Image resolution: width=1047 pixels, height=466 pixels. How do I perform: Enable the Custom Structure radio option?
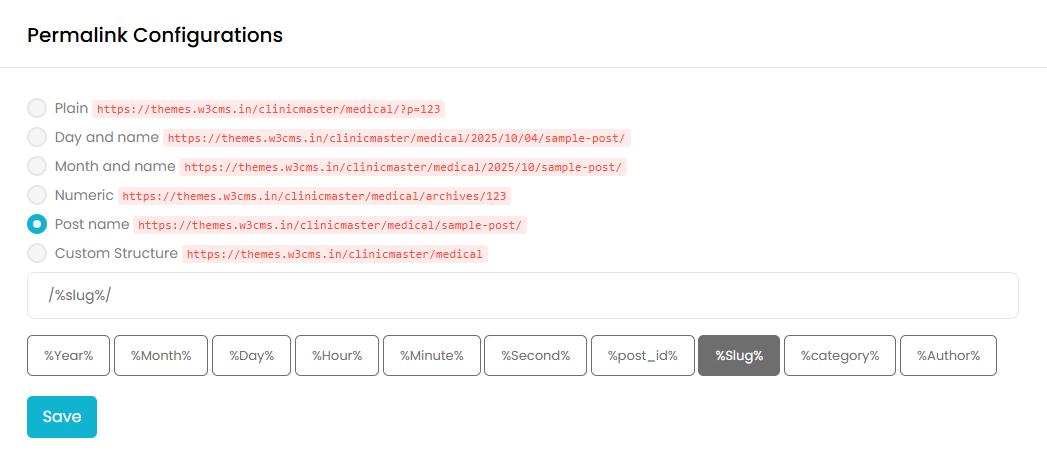point(37,253)
